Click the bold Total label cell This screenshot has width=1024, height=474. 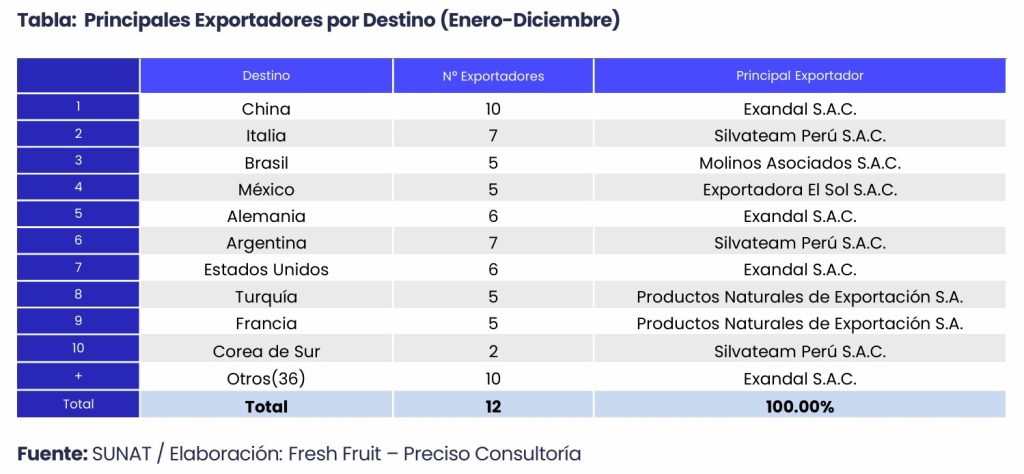266,406
